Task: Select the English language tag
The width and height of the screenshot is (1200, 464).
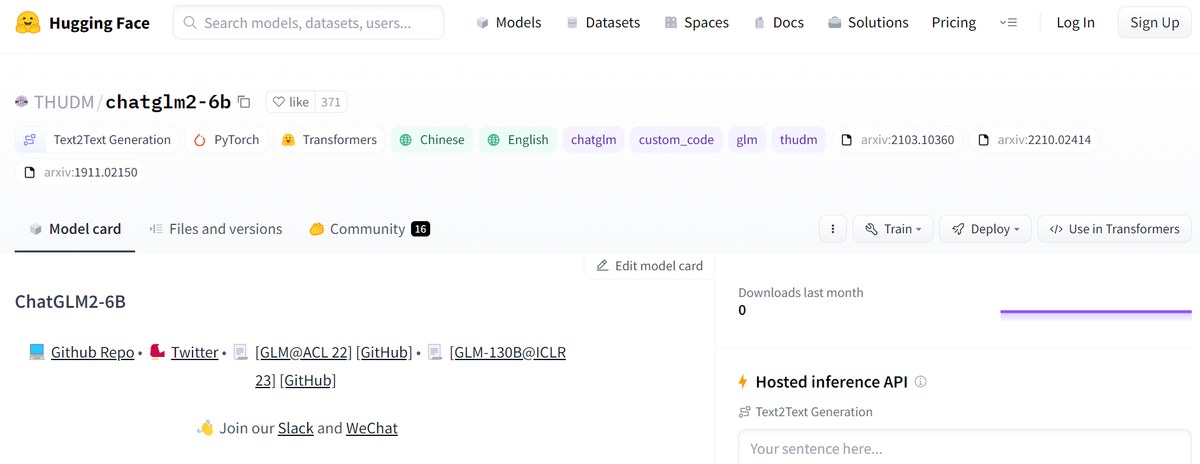Action: point(518,140)
